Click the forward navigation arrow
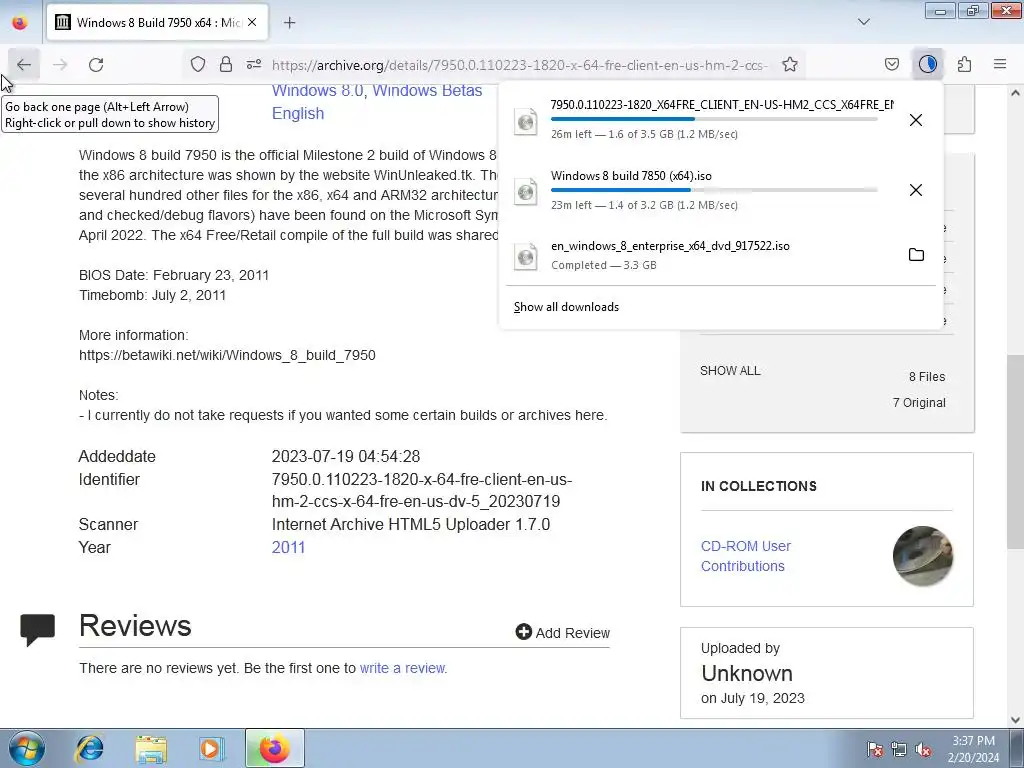The width and height of the screenshot is (1024, 768). 60,65
